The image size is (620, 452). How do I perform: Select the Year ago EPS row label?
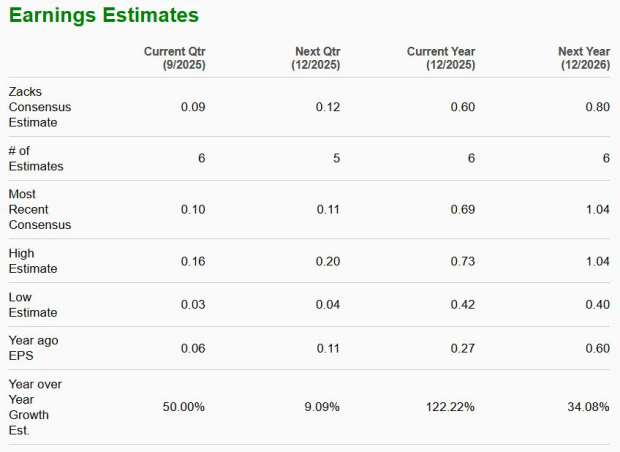tap(33, 348)
